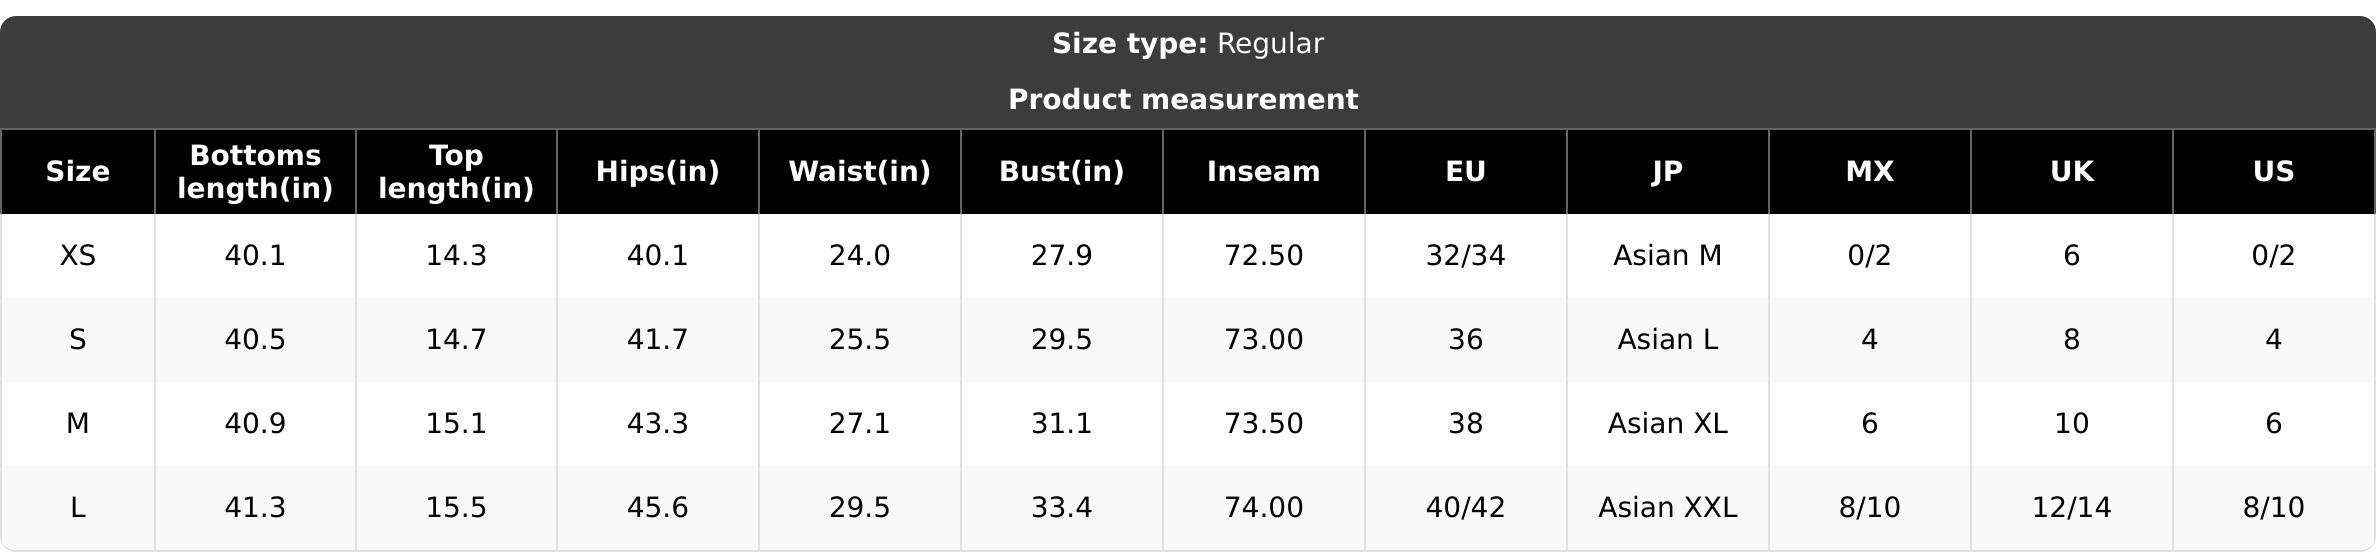Click the Inseam column header
This screenshot has width=2376, height=552.
[x=1264, y=172]
